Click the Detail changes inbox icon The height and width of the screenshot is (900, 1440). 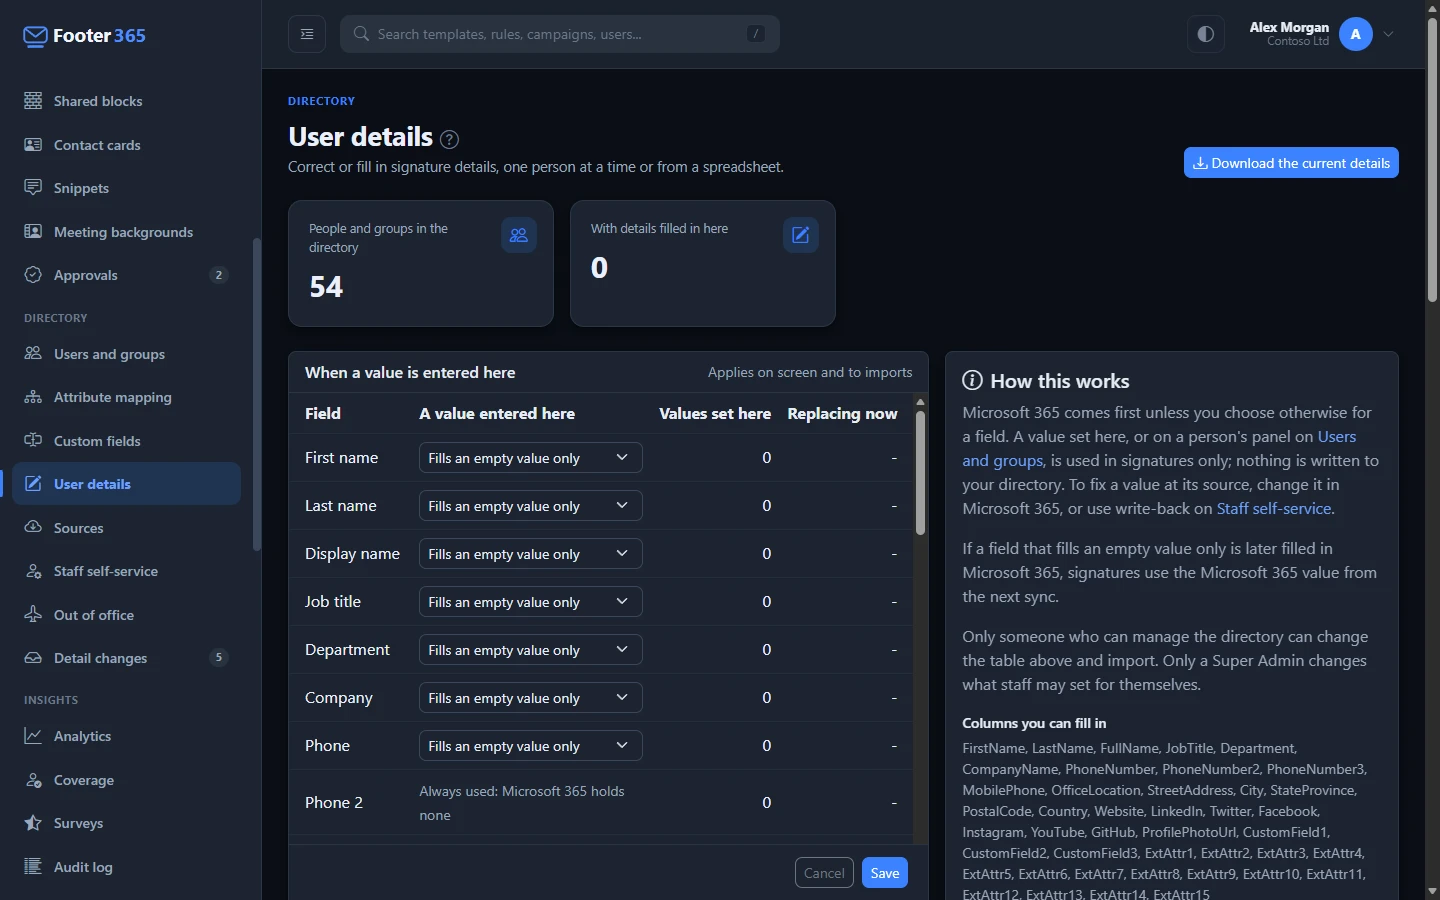[33, 658]
